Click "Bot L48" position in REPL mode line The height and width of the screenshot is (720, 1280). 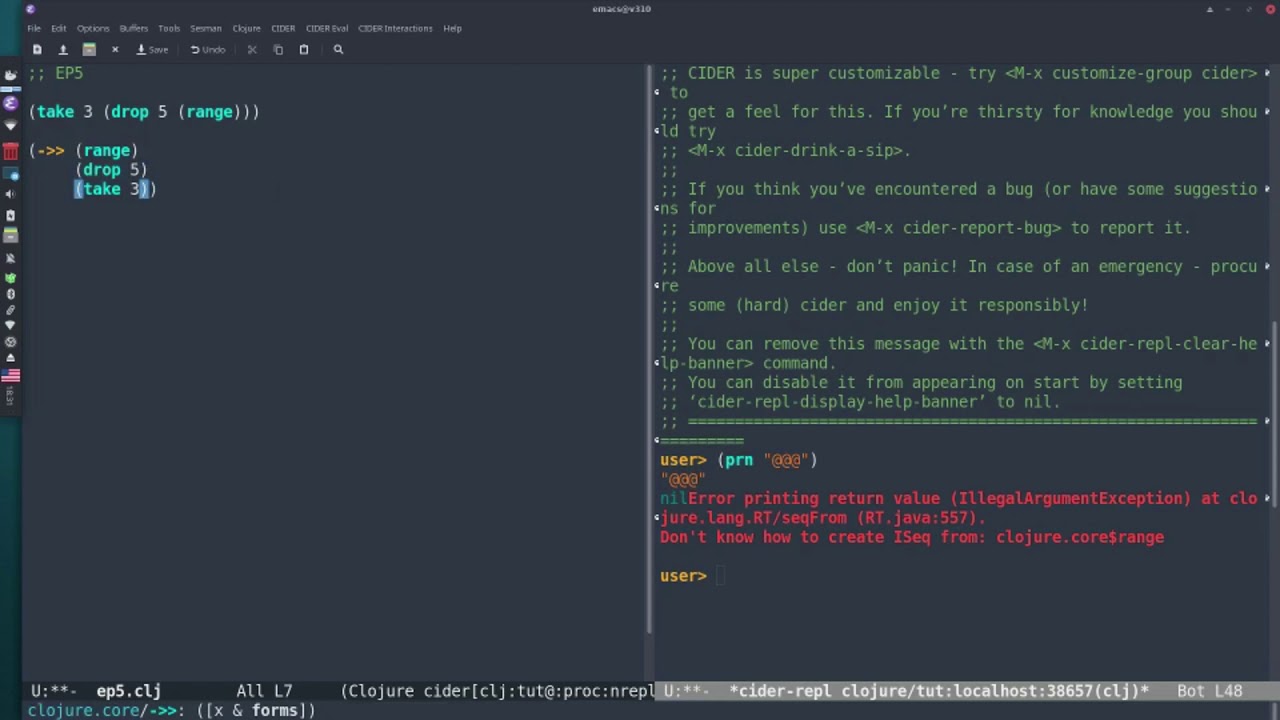click(x=1209, y=691)
